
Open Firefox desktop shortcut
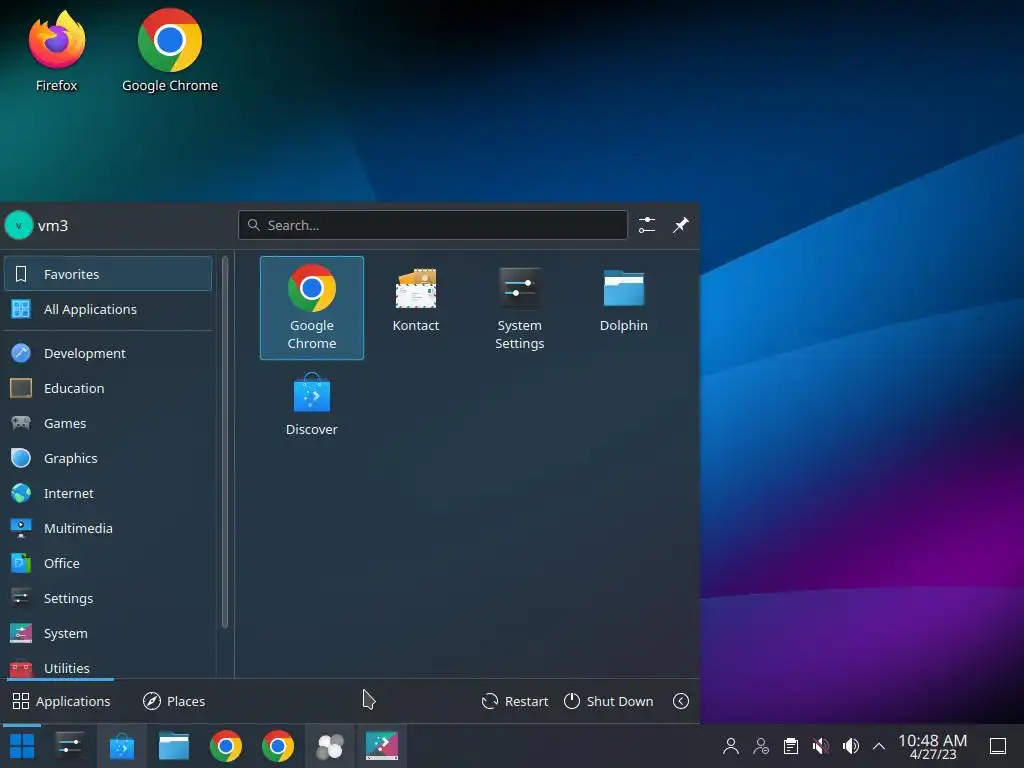(x=56, y=51)
